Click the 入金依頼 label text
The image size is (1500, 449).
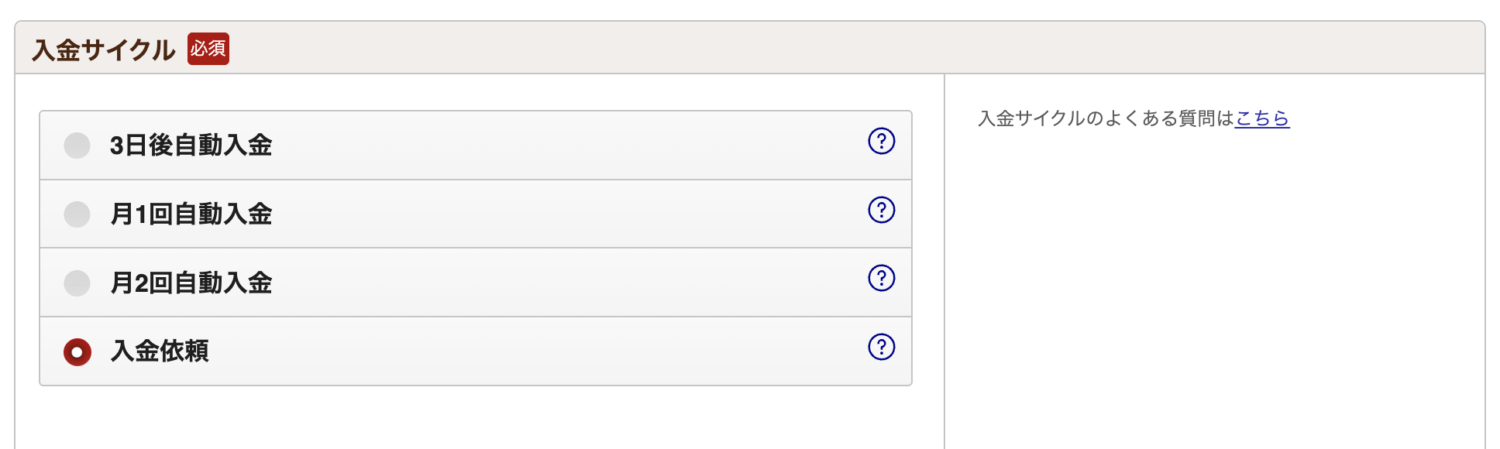tap(160, 351)
